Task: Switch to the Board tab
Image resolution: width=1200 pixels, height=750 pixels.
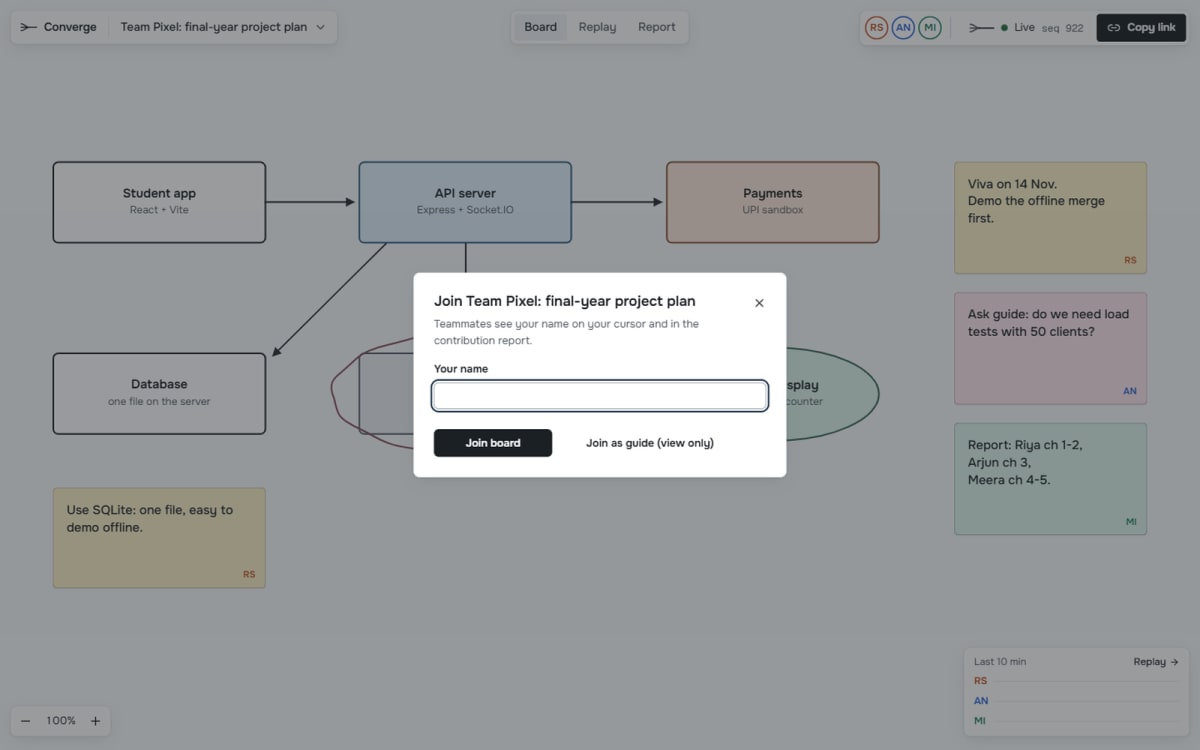Action: click(x=540, y=27)
